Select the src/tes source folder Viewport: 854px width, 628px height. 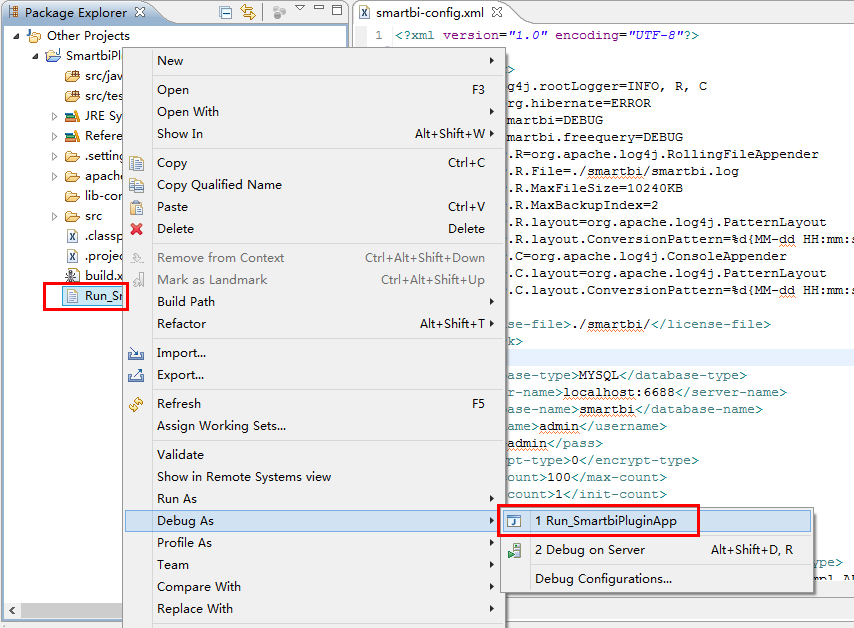click(x=94, y=96)
